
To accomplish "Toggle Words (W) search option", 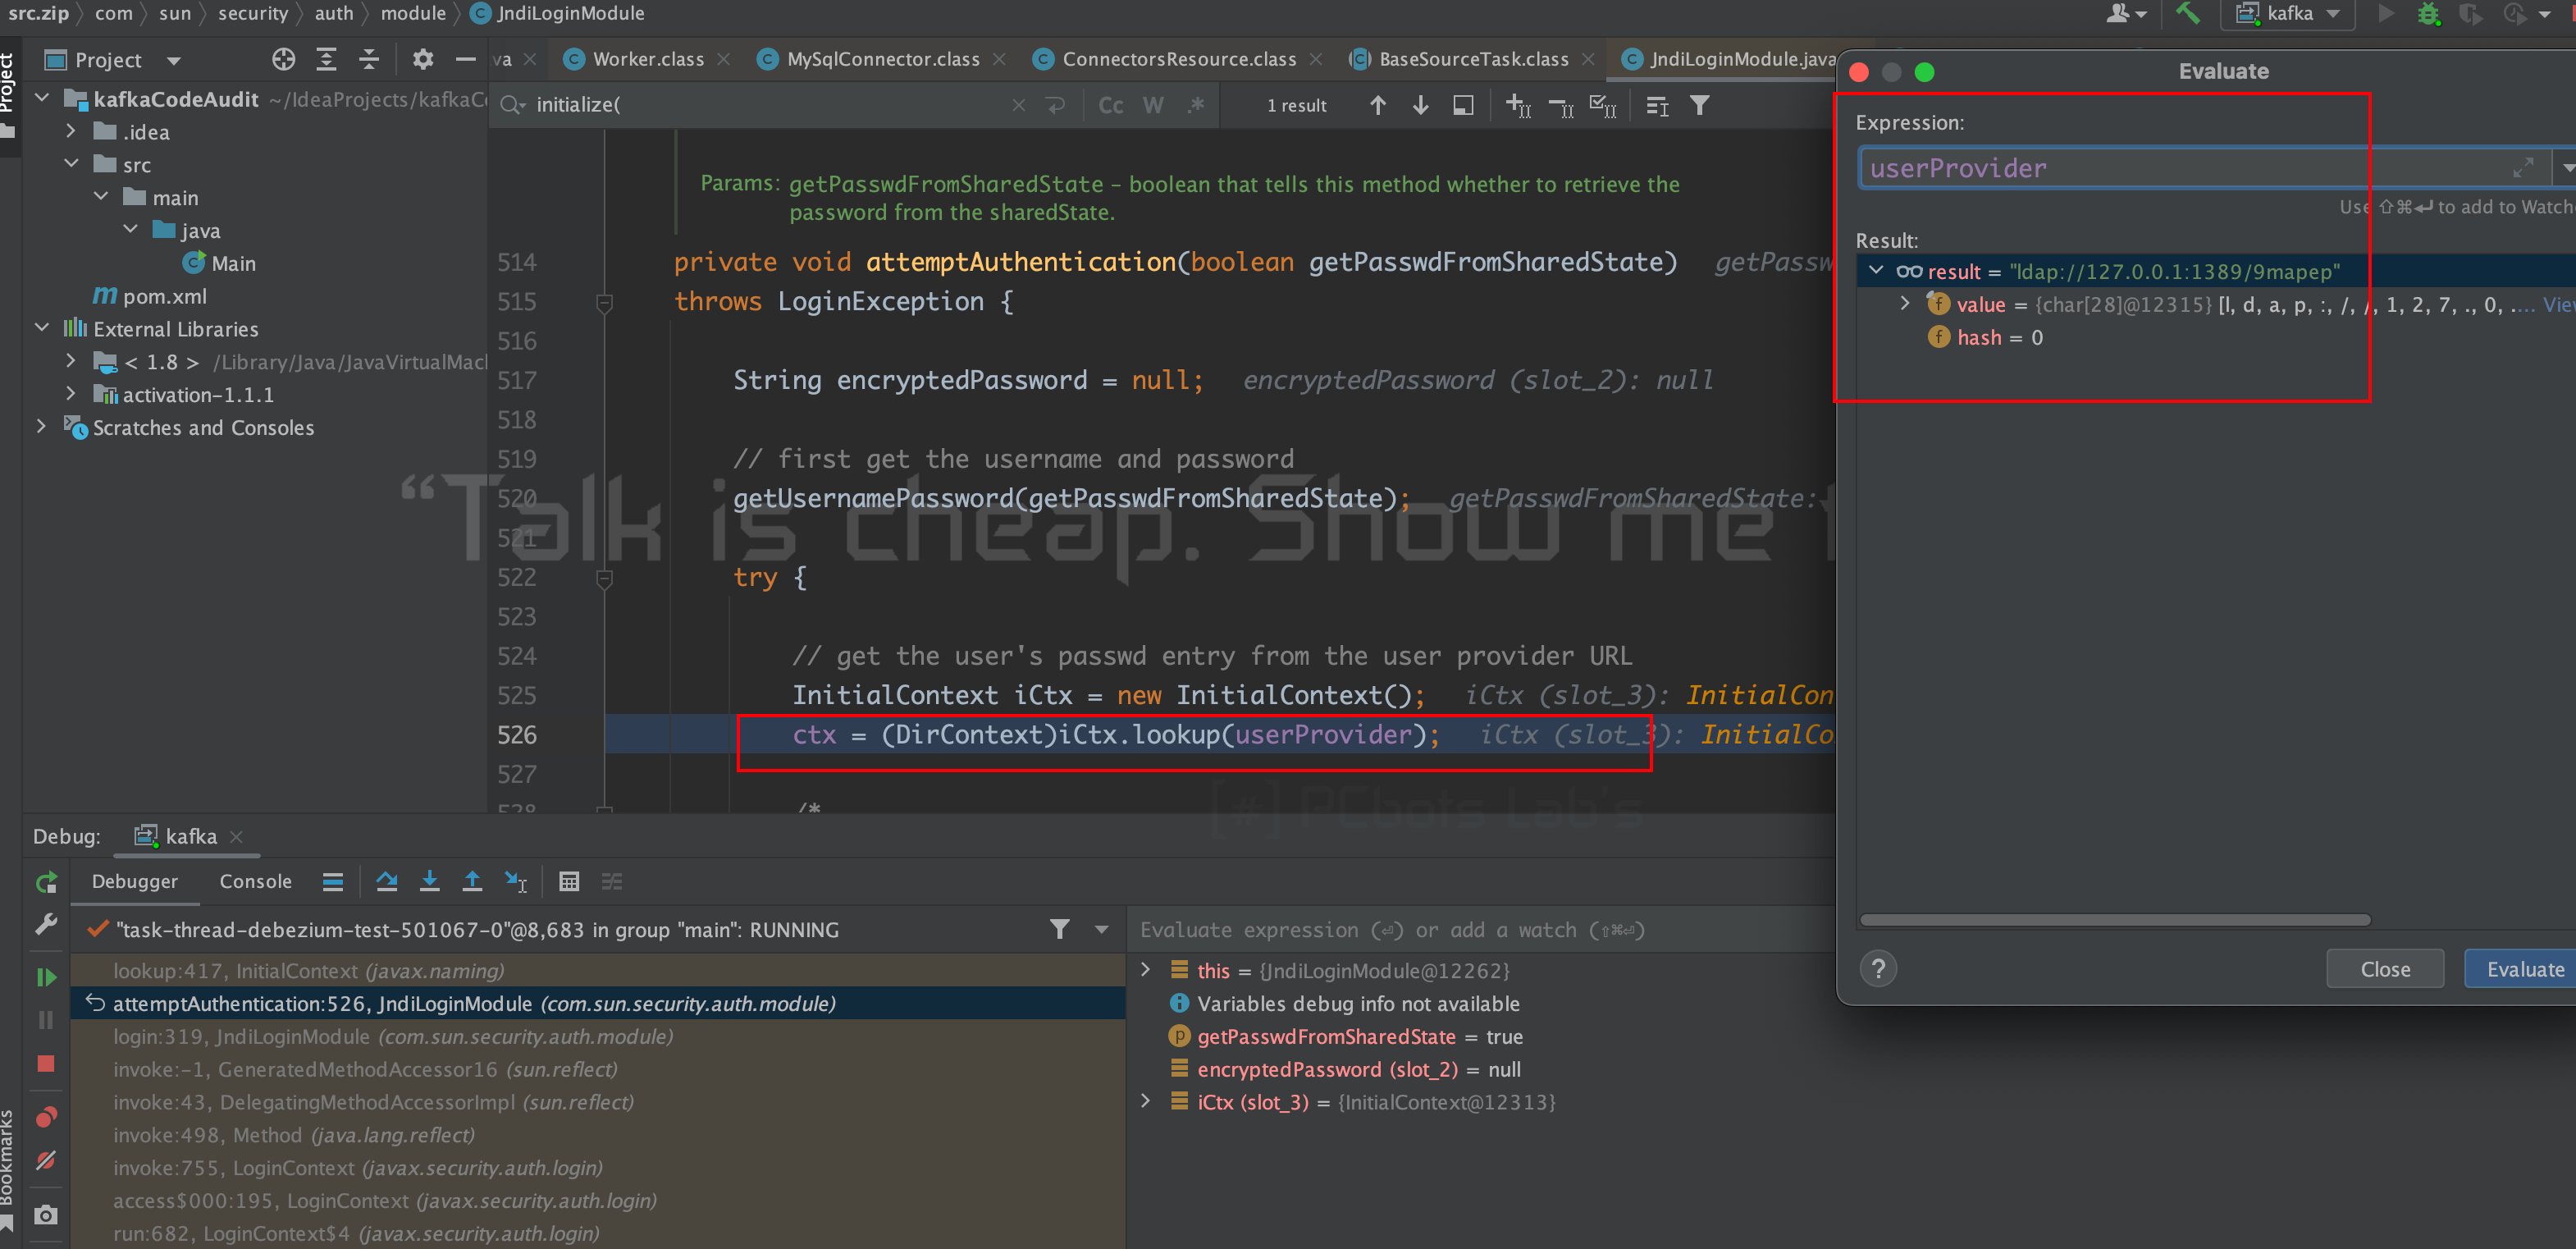I will point(1153,105).
